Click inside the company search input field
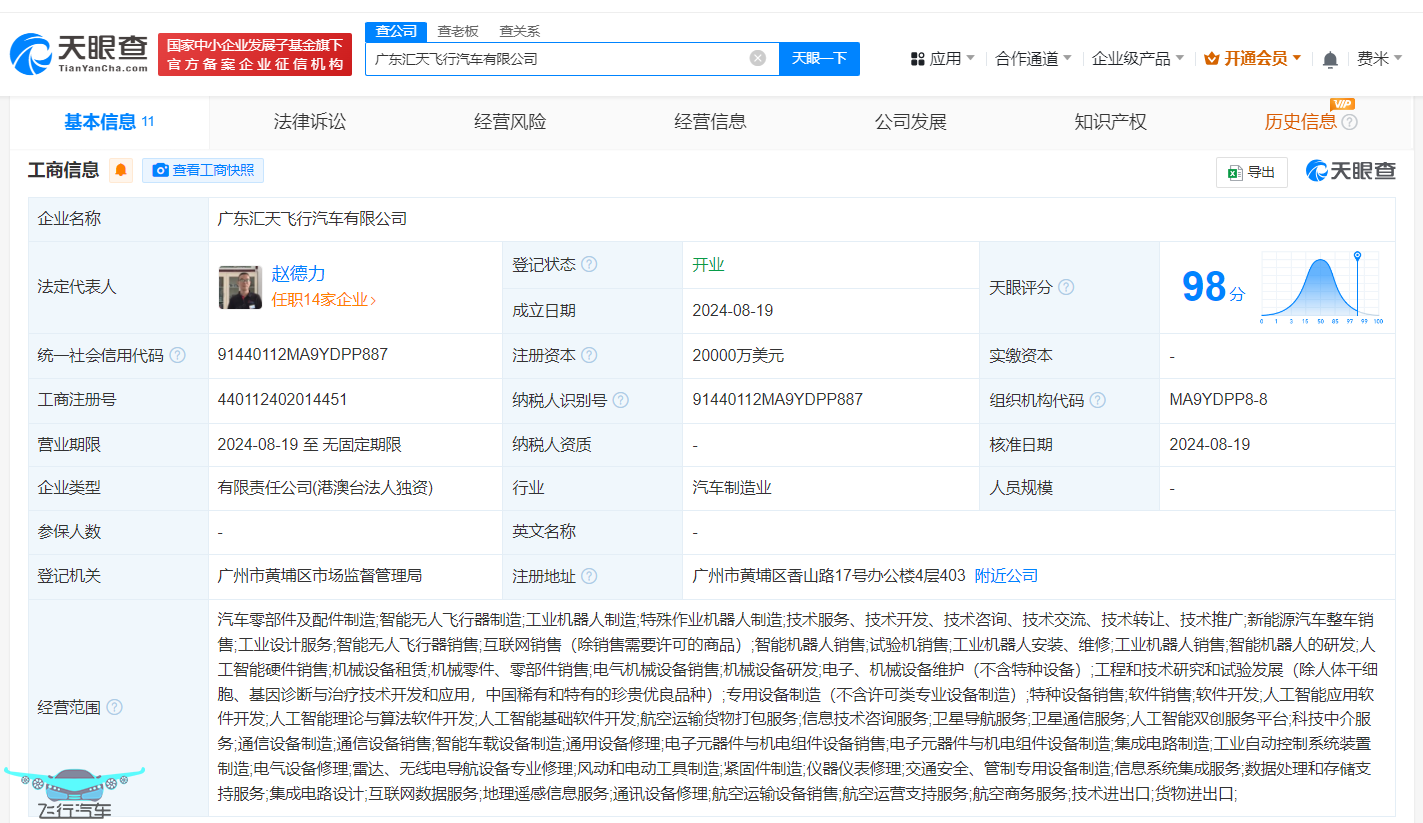 (560, 59)
